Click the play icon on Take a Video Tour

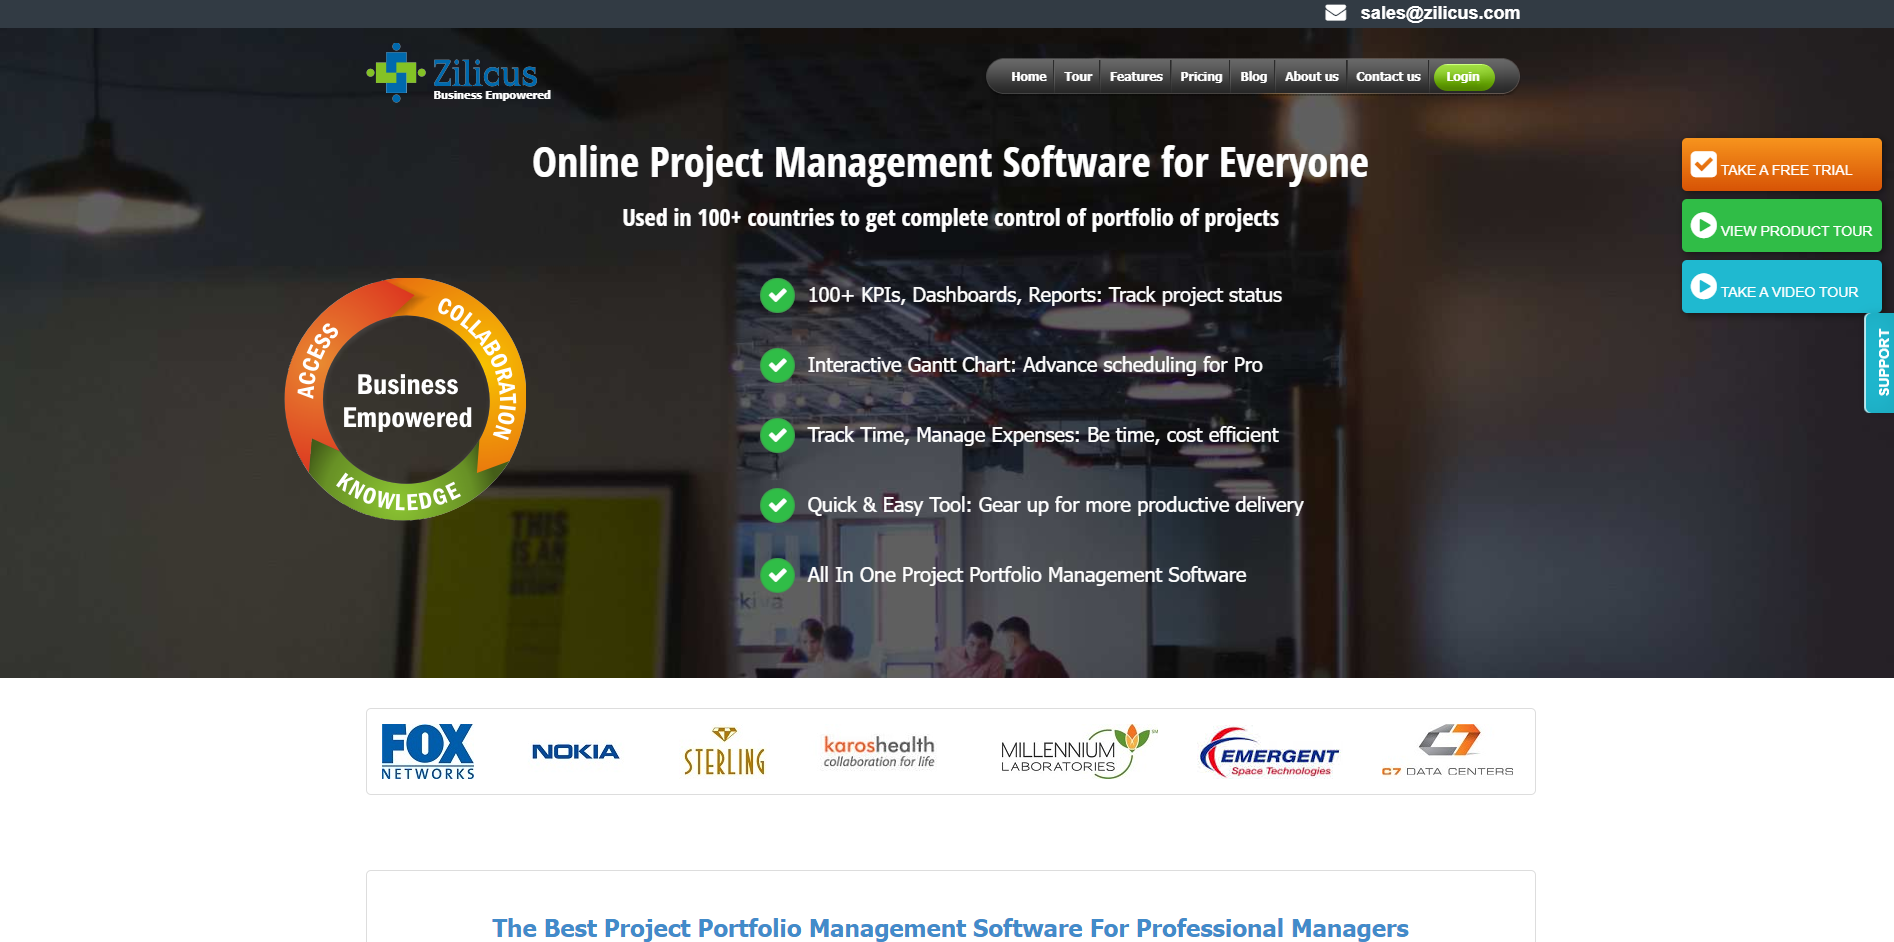coord(1703,287)
